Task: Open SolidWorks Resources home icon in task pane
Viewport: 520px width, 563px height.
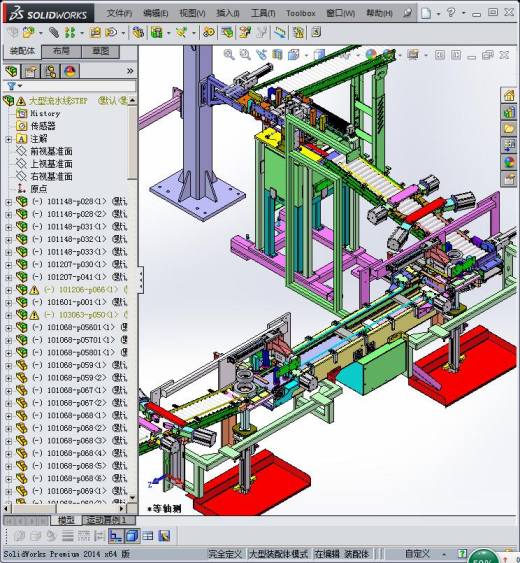Action: coord(509,95)
